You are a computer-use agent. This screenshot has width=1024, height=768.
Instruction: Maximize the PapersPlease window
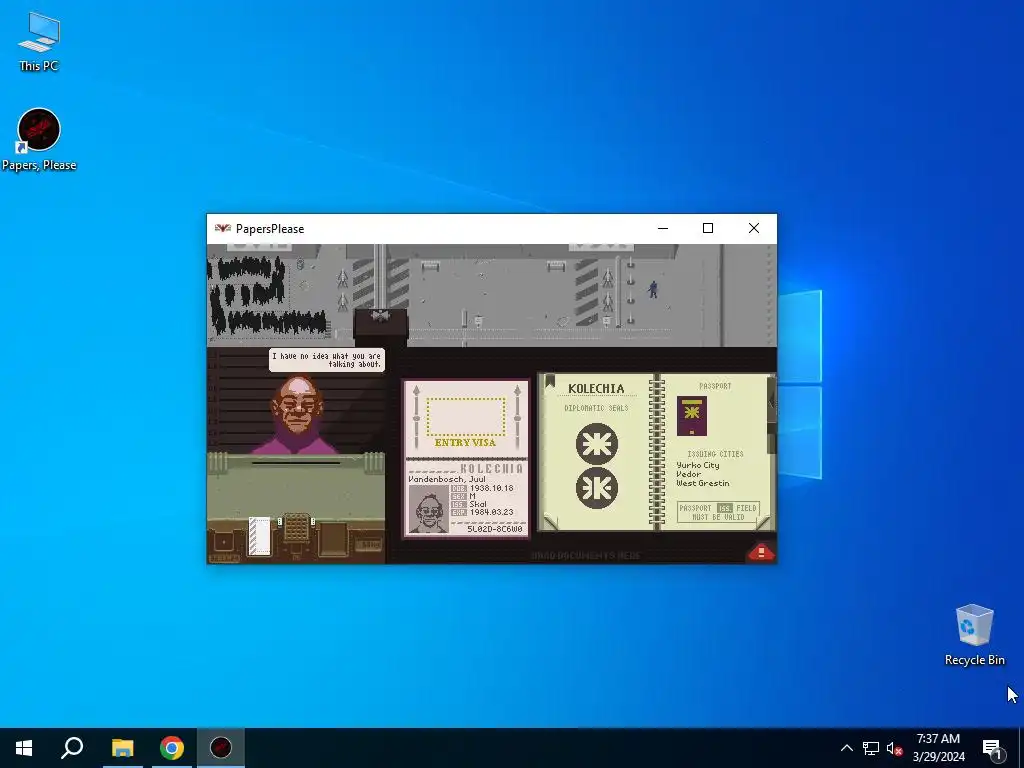coord(707,228)
